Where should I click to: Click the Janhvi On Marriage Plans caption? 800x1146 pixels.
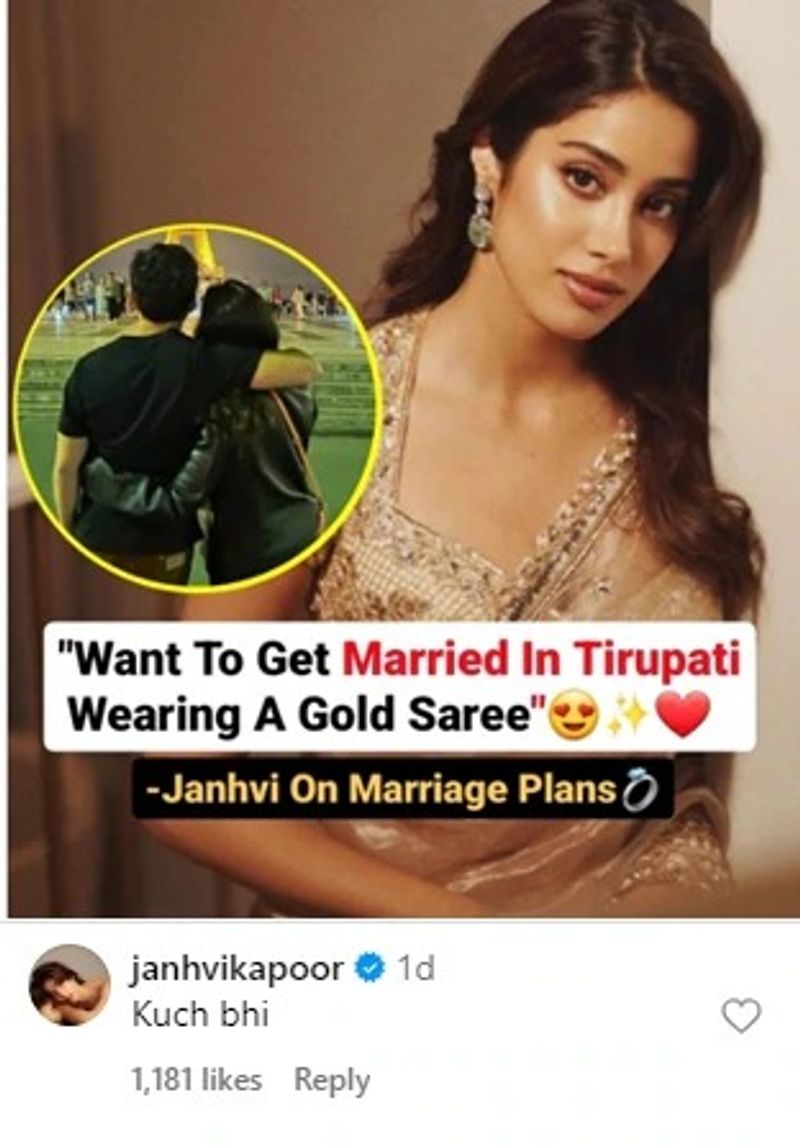381,790
